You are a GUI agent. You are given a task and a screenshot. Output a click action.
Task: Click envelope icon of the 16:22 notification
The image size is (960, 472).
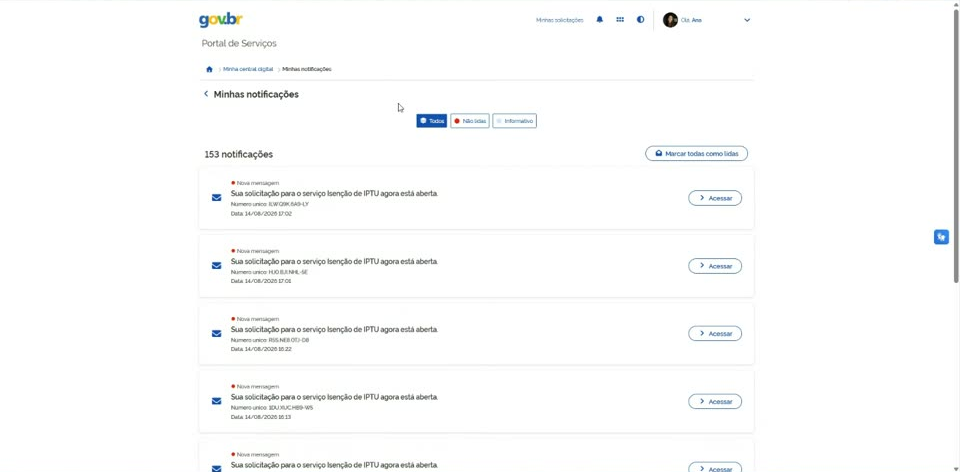216,334
